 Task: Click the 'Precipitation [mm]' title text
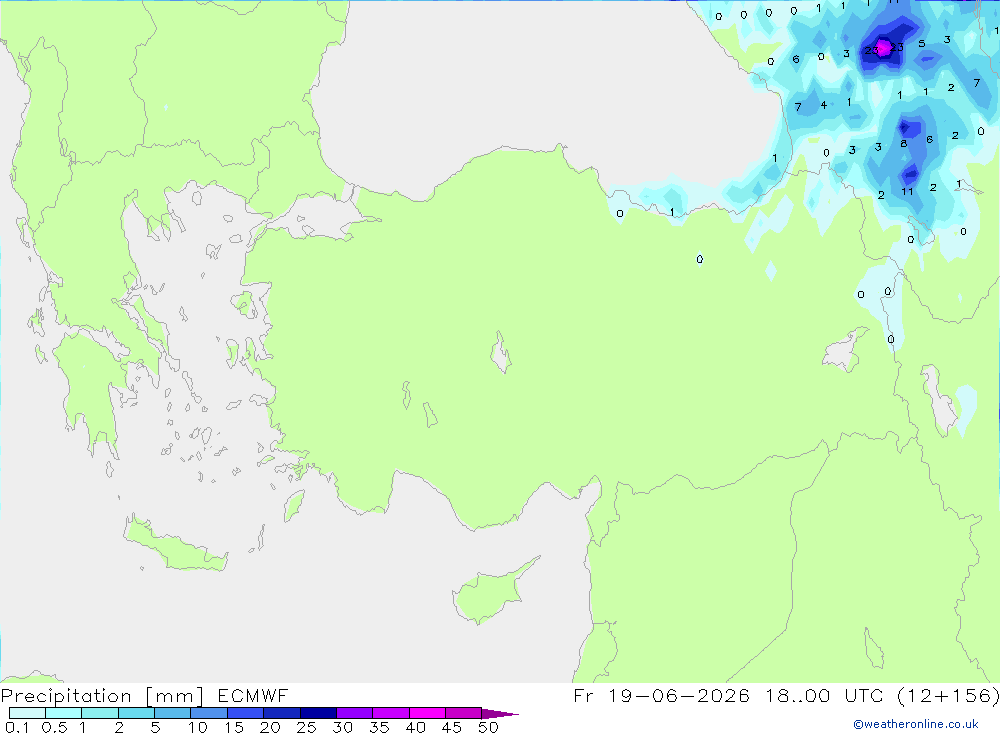(x=102, y=695)
